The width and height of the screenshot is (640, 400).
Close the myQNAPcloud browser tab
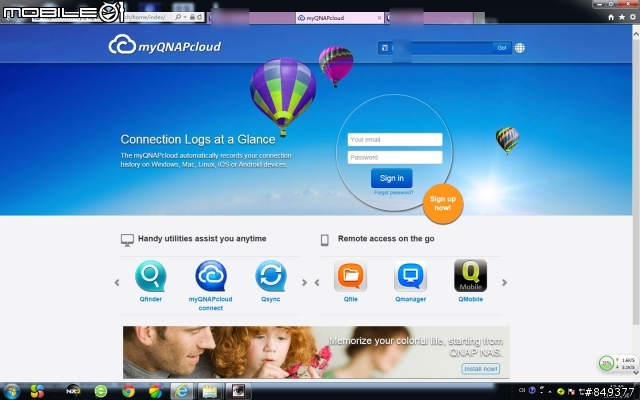click(379, 18)
